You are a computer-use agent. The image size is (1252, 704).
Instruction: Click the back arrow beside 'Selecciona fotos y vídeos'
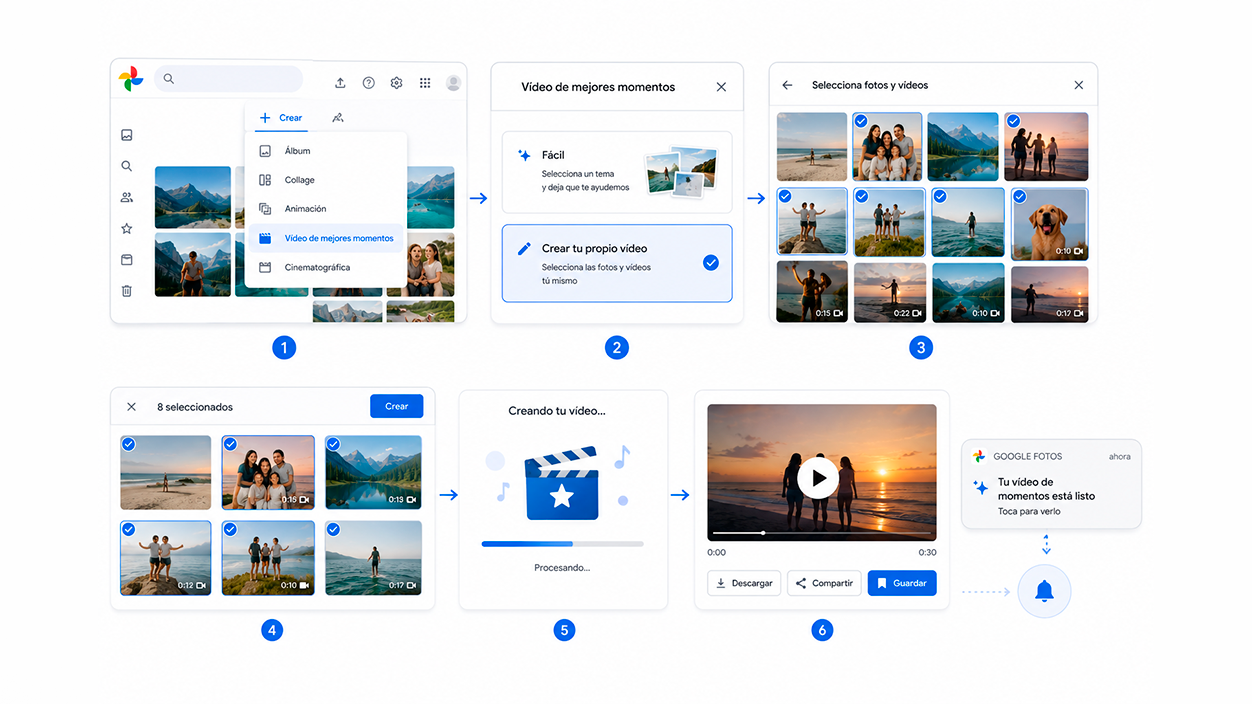pos(787,85)
